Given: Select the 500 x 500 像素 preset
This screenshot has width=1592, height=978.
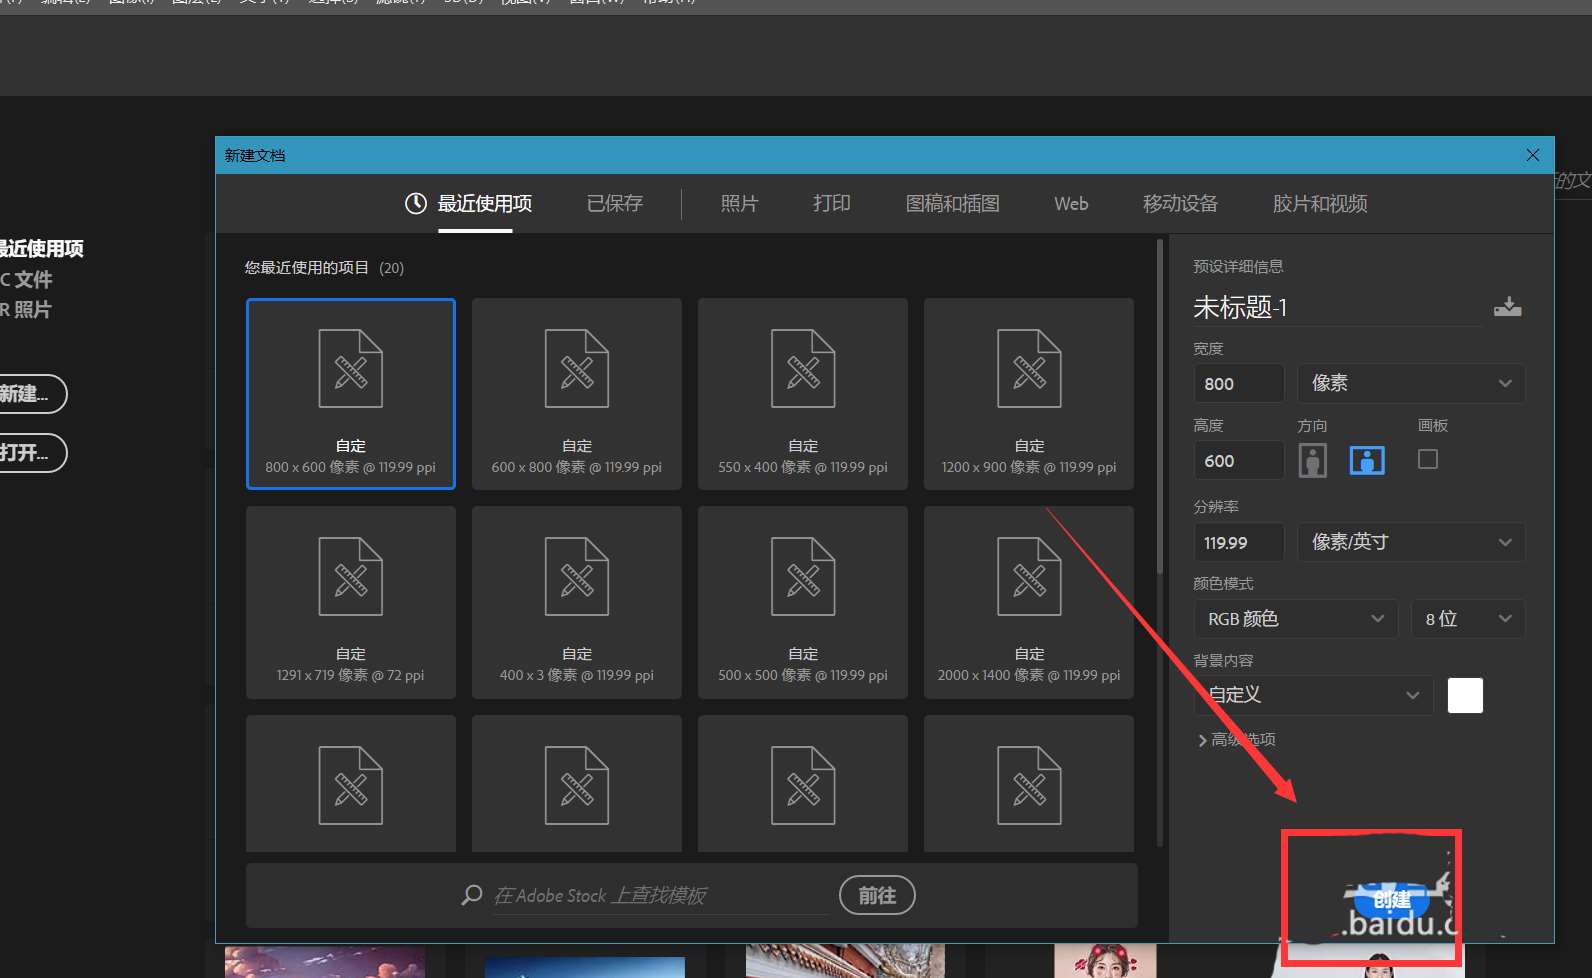Looking at the screenshot, I should [803, 602].
